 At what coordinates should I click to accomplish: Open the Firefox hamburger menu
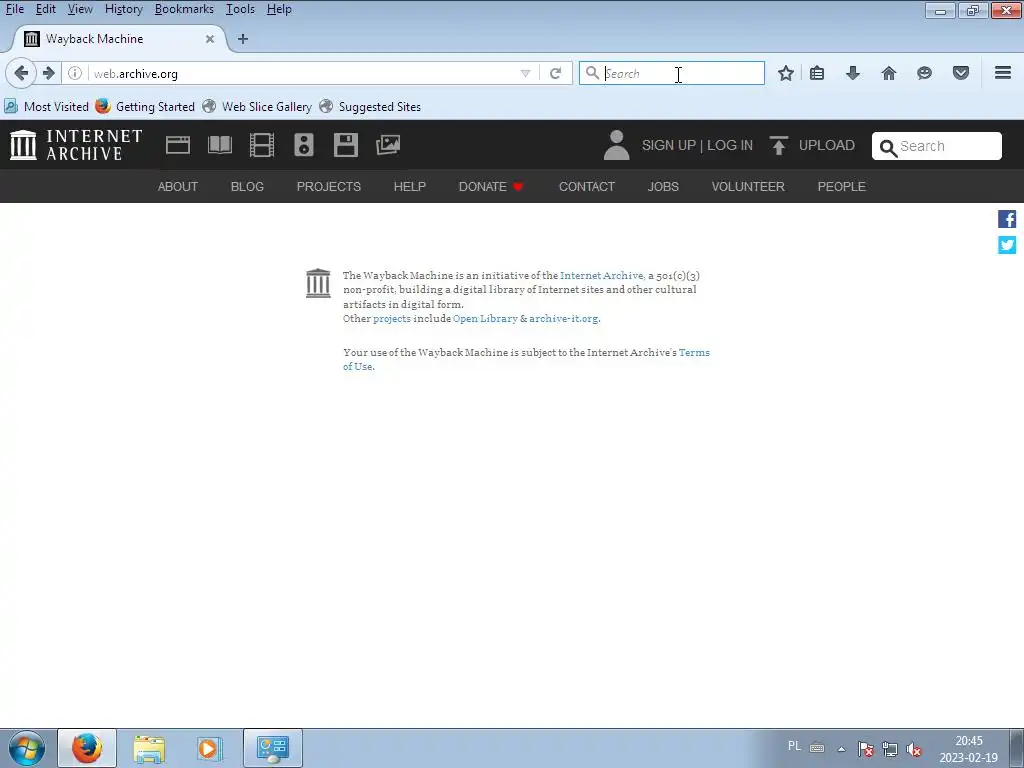point(1003,73)
